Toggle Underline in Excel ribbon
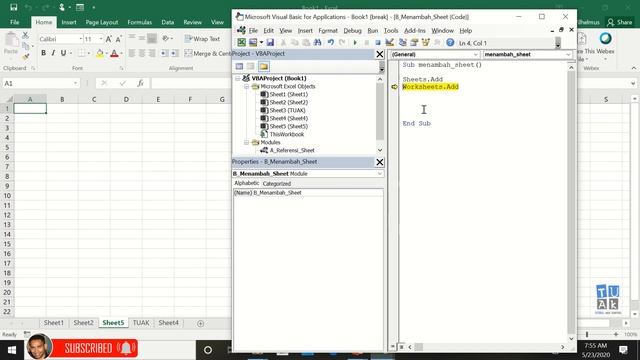This screenshot has height=360, width=640. click(63, 53)
